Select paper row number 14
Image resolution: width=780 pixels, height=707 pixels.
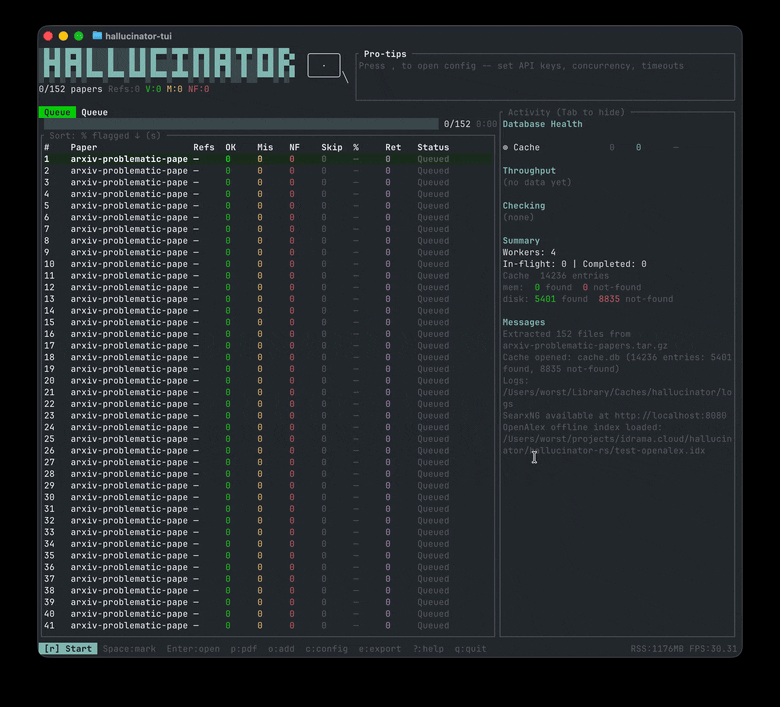[268, 310]
